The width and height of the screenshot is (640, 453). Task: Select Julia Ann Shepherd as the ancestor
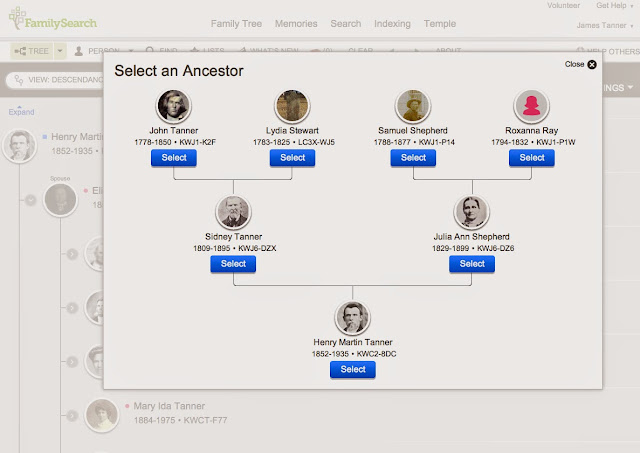coord(472,264)
